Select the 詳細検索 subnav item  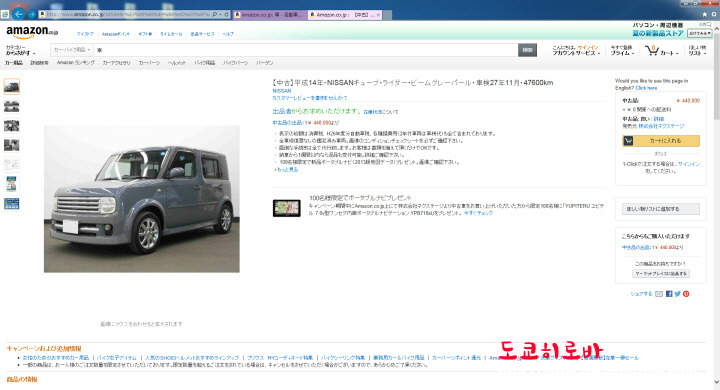click(x=39, y=63)
